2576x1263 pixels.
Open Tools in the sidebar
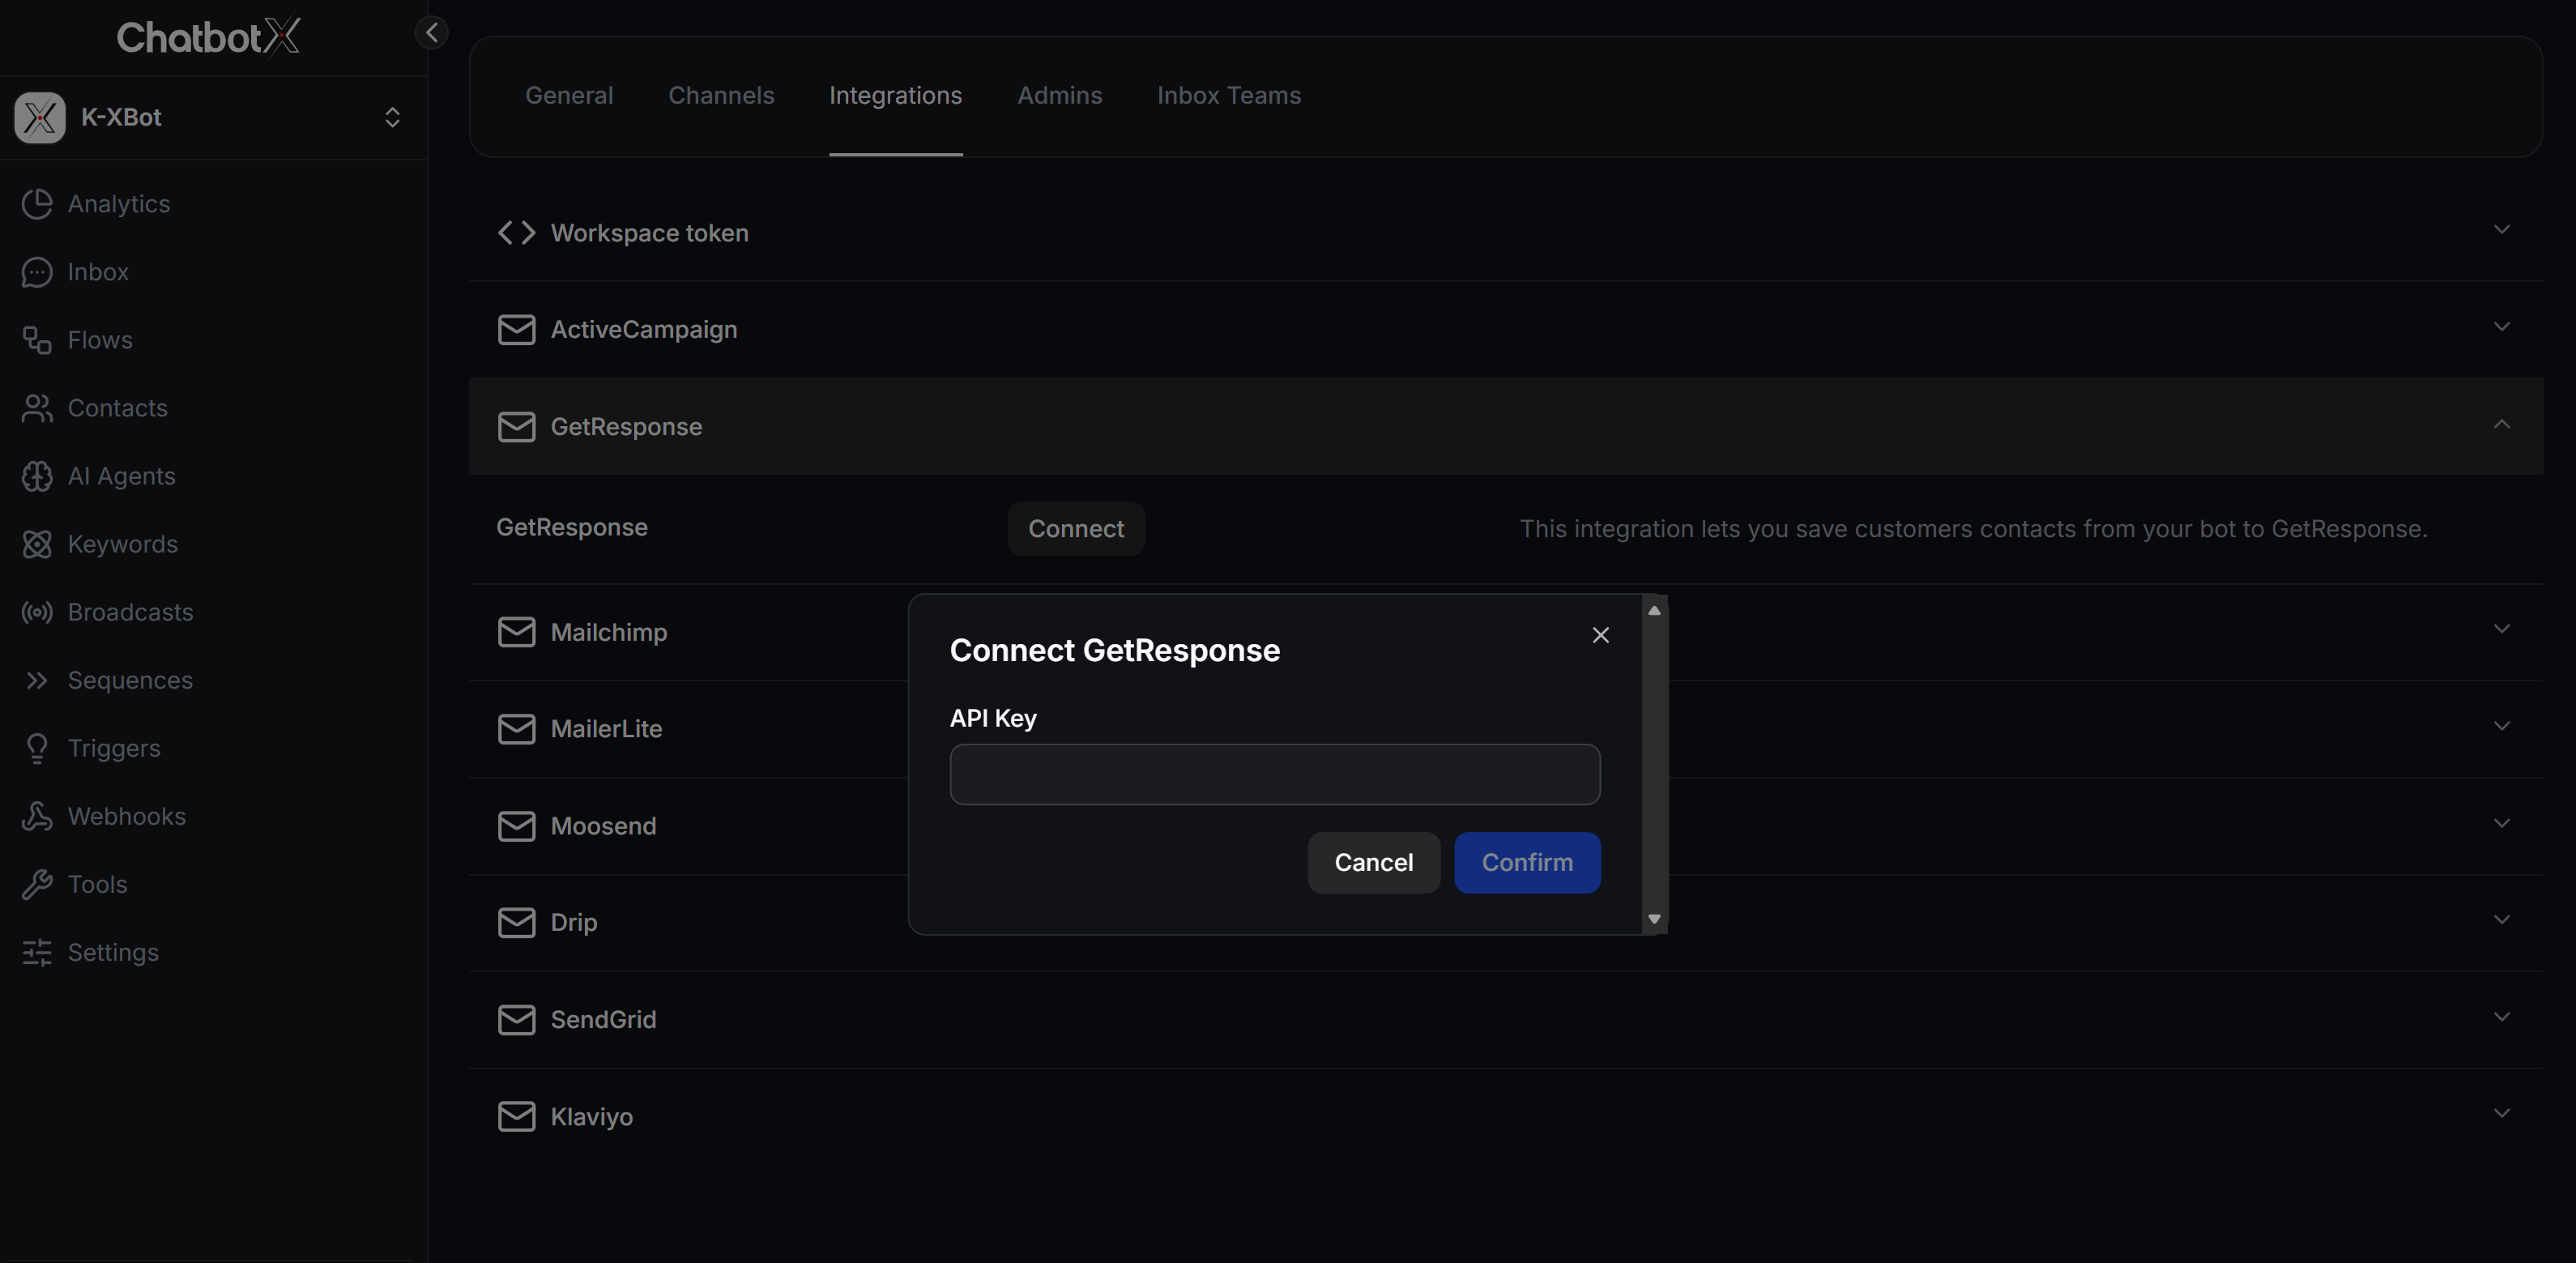click(x=97, y=883)
